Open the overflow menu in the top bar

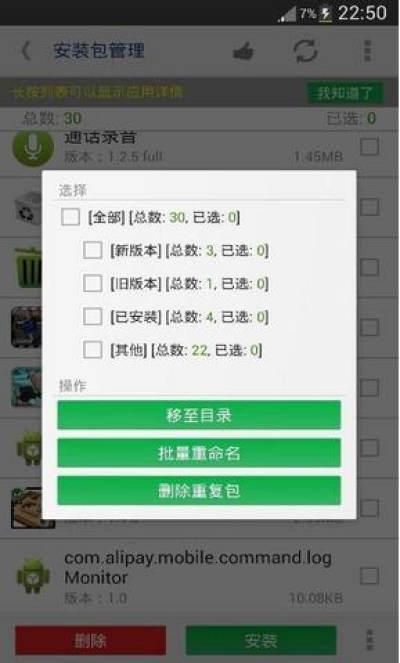pyautogui.click(x=368, y=51)
